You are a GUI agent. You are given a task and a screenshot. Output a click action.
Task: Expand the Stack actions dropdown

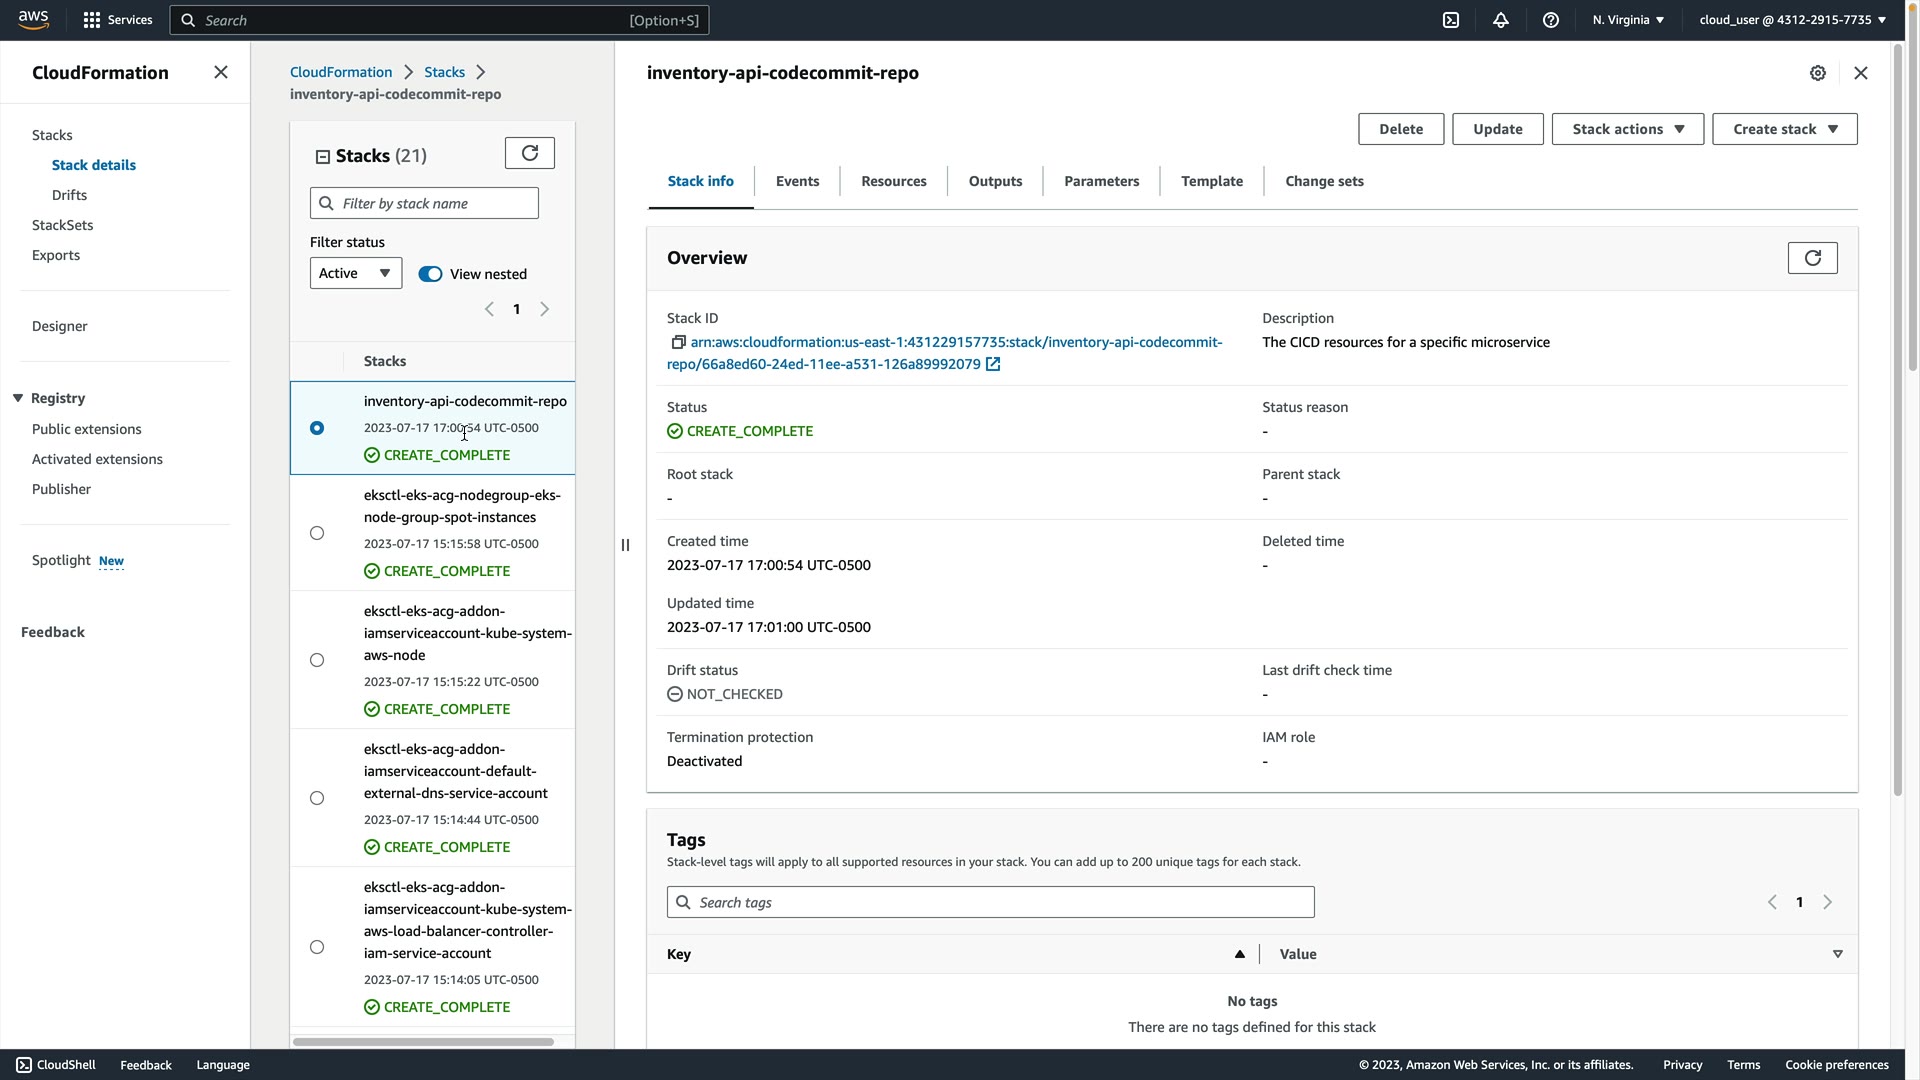point(1627,129)
